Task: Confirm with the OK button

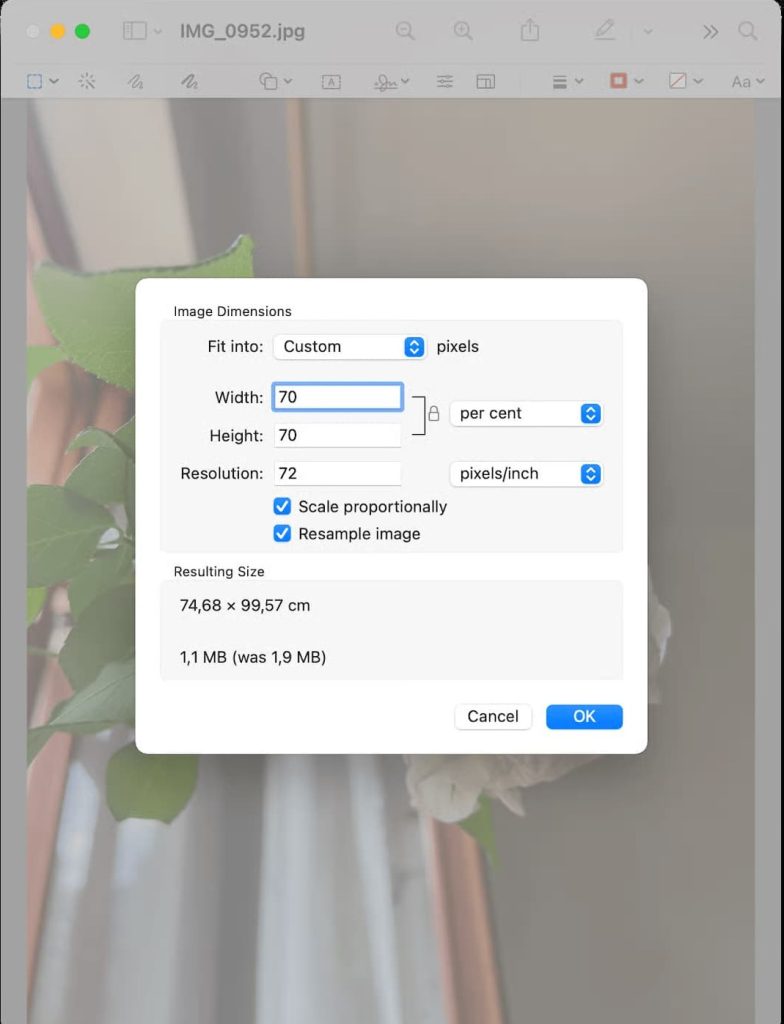Action: (584, 716)
